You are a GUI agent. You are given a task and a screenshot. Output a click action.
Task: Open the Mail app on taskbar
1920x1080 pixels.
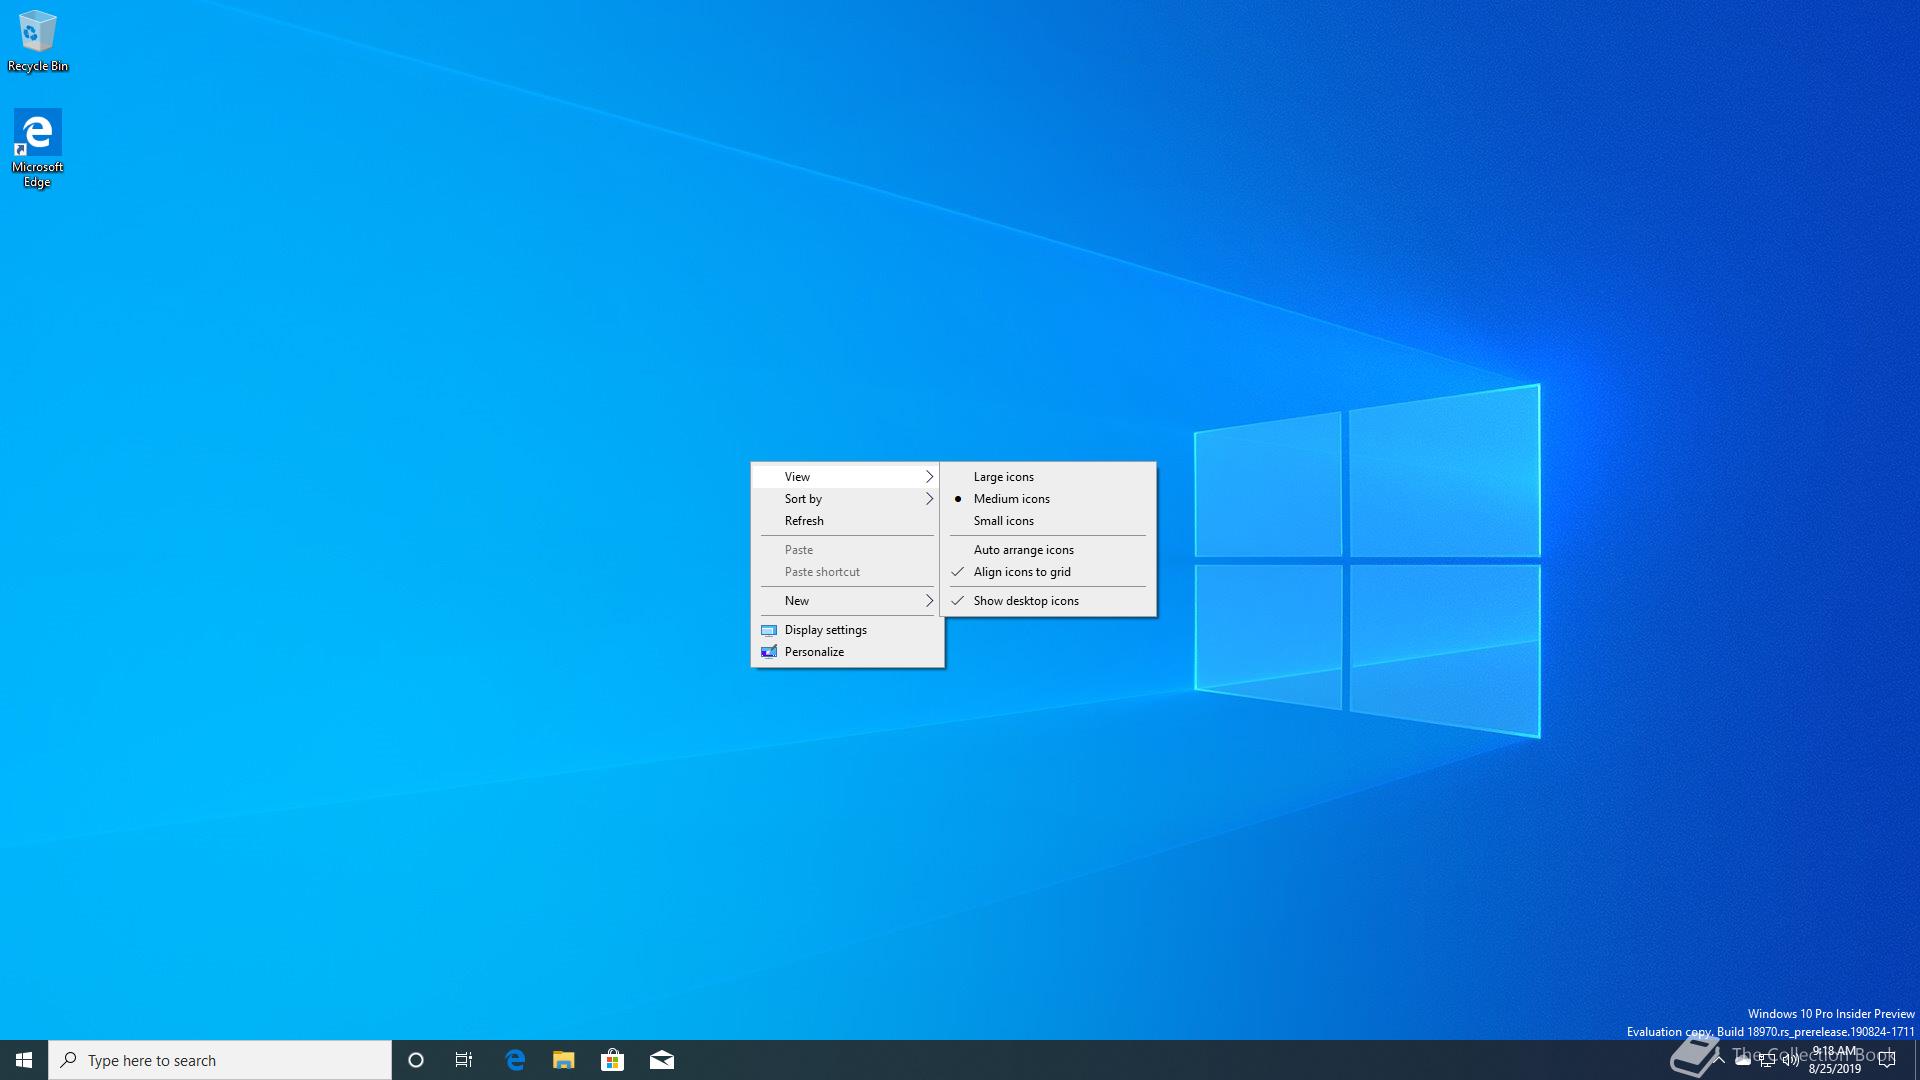point(662,1060)
